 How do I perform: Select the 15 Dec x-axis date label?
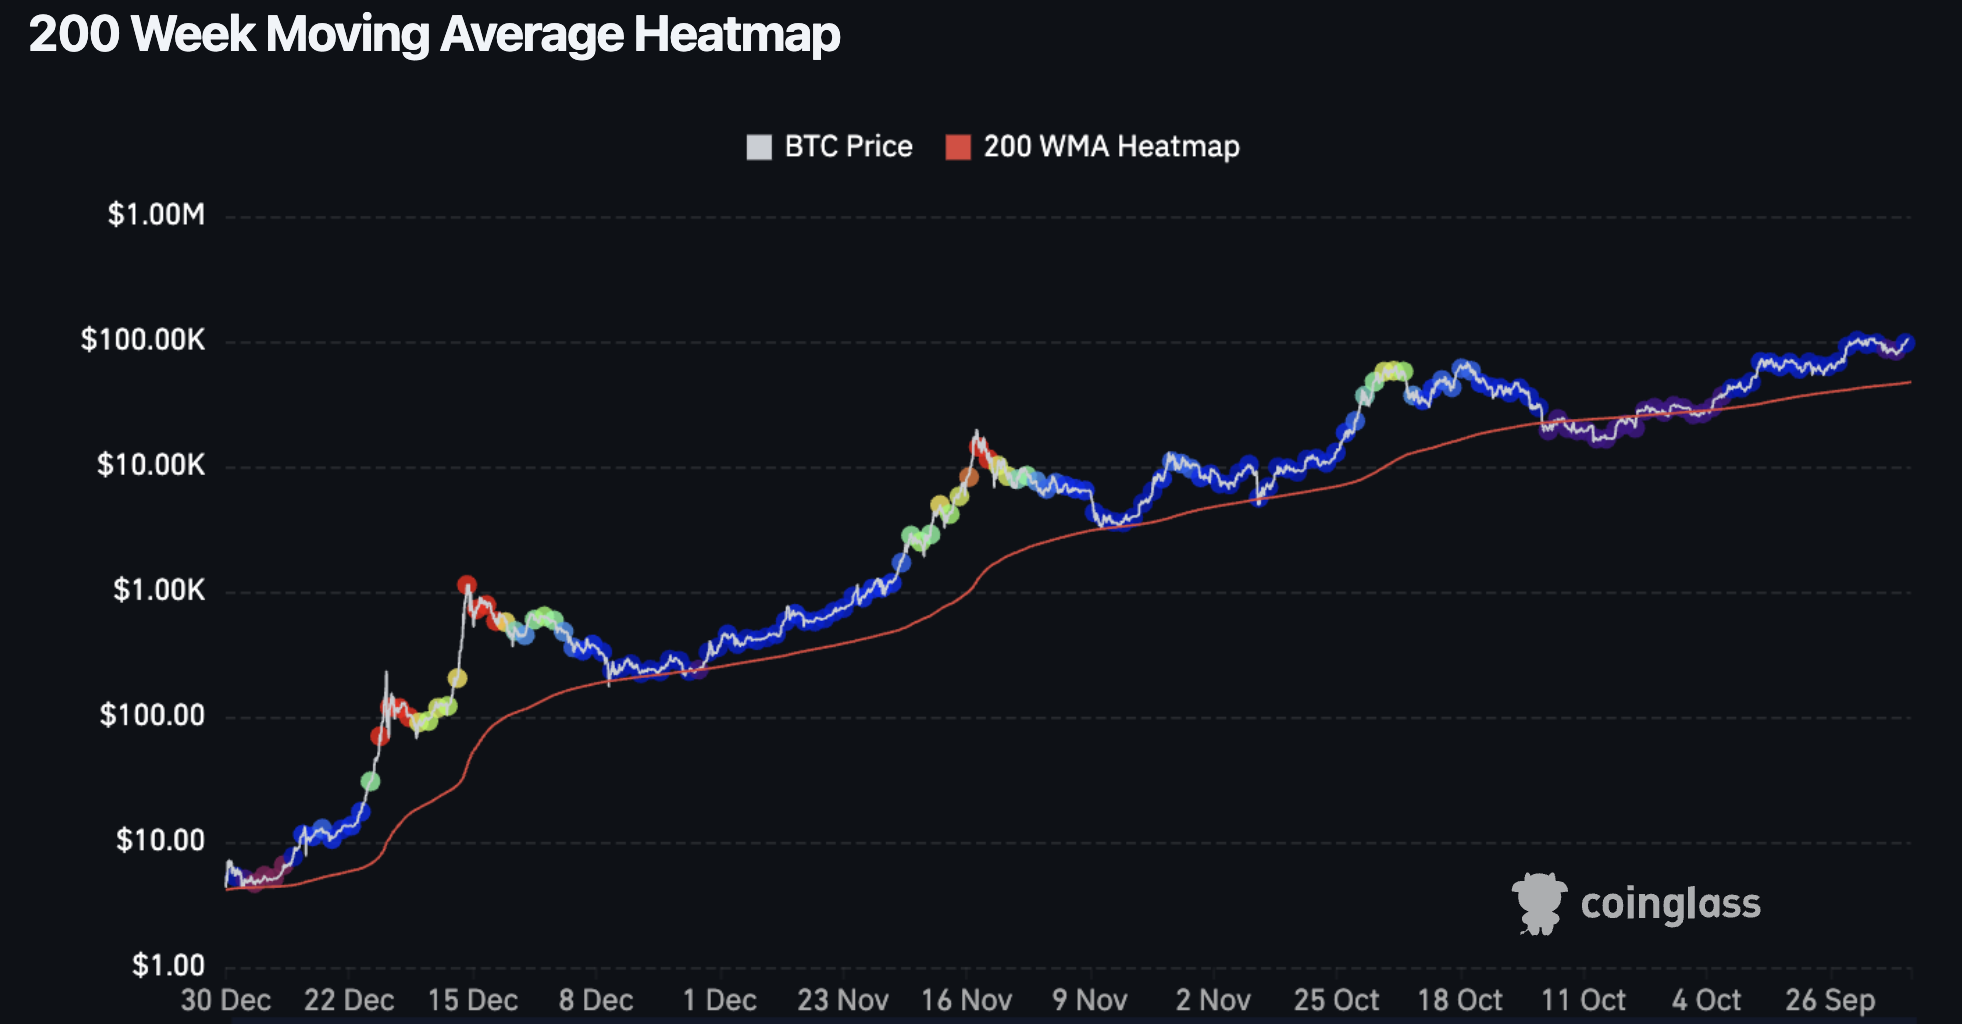472,1000
